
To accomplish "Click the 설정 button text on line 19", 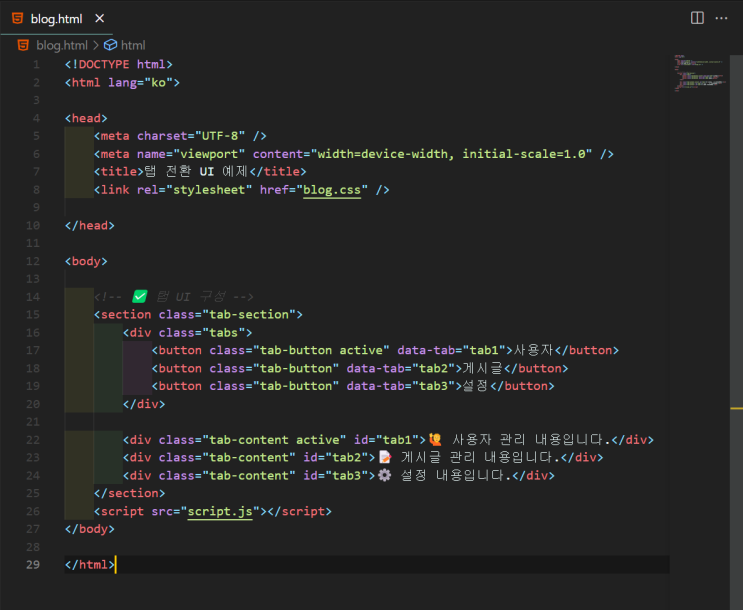I will 475,386.
